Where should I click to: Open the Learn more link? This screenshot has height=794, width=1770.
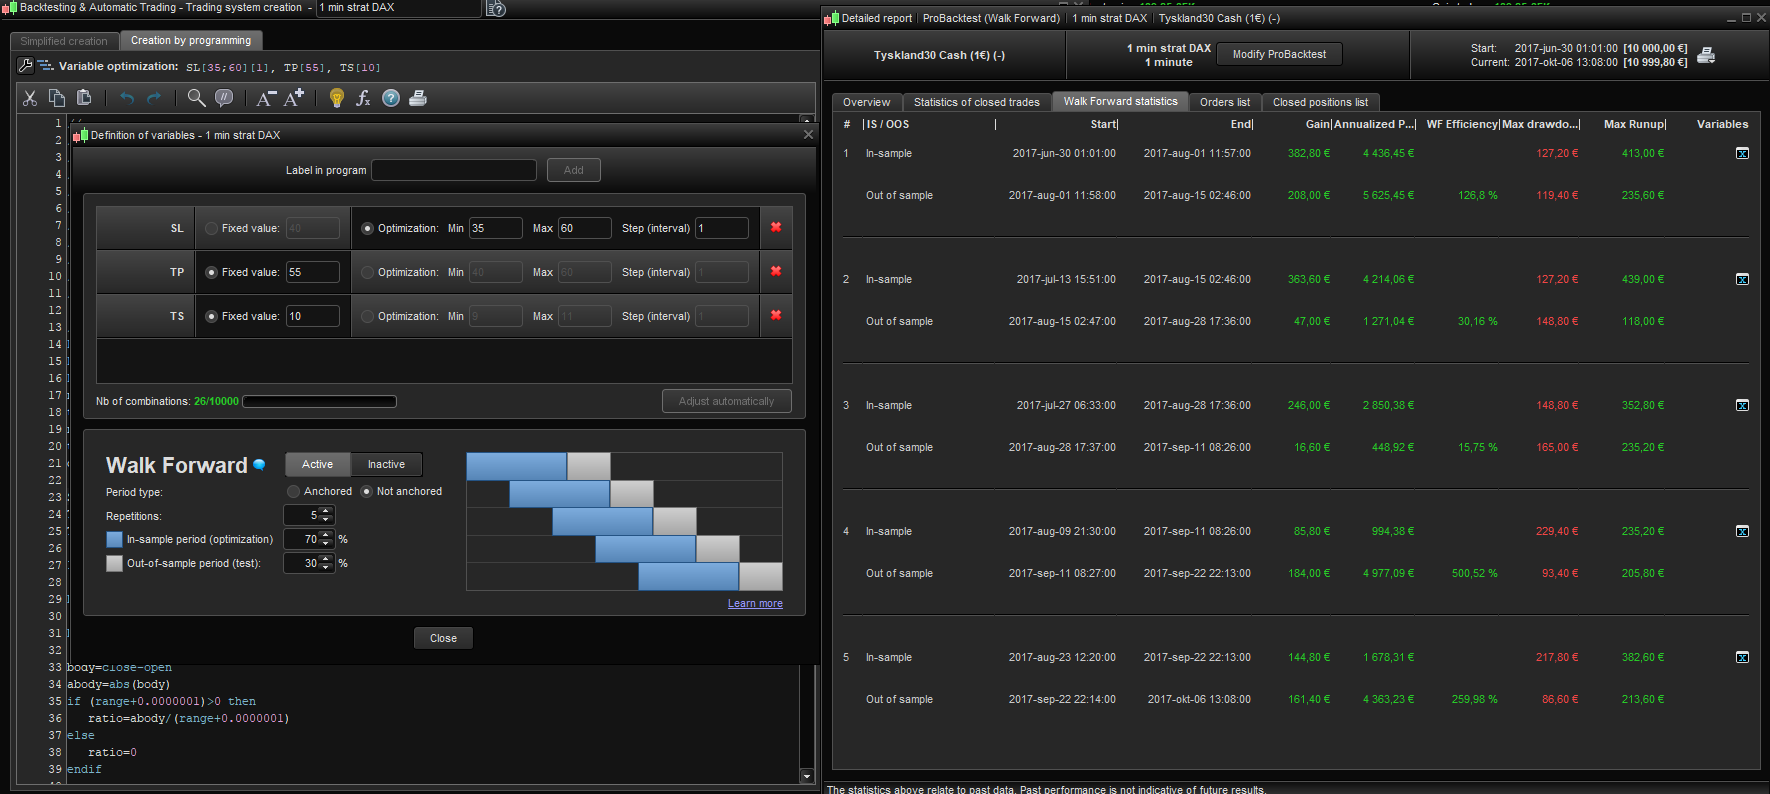coord(755,603)
